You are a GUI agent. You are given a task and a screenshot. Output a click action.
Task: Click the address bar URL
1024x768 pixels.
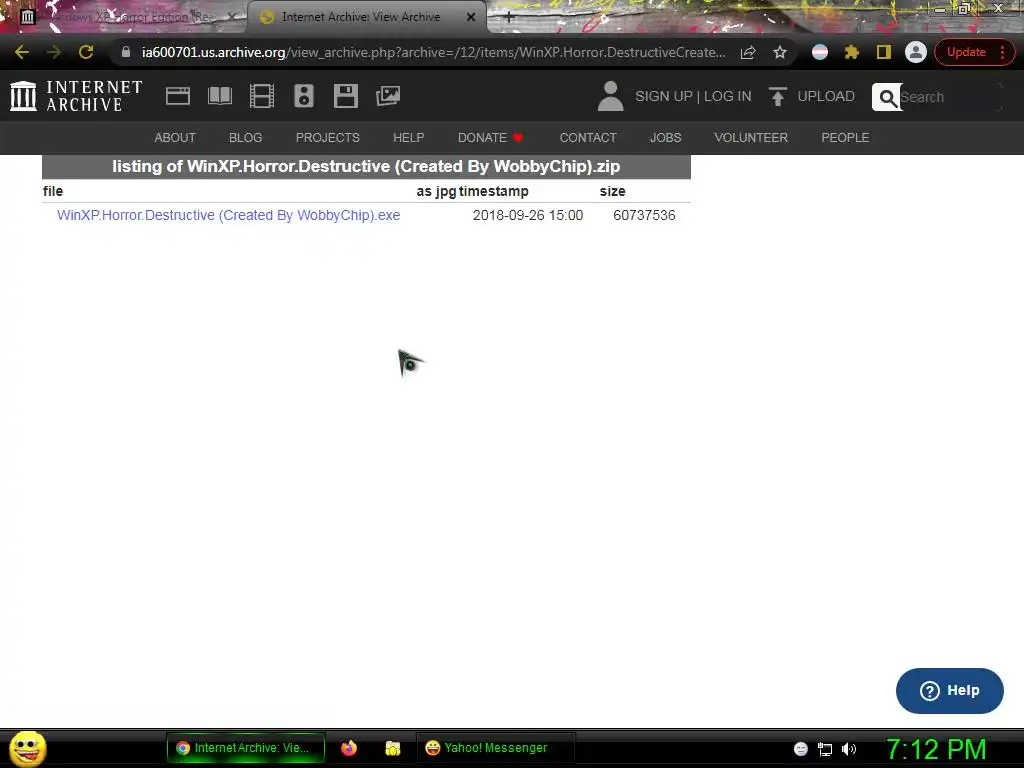pyautogui.click(x=434, y=52)
